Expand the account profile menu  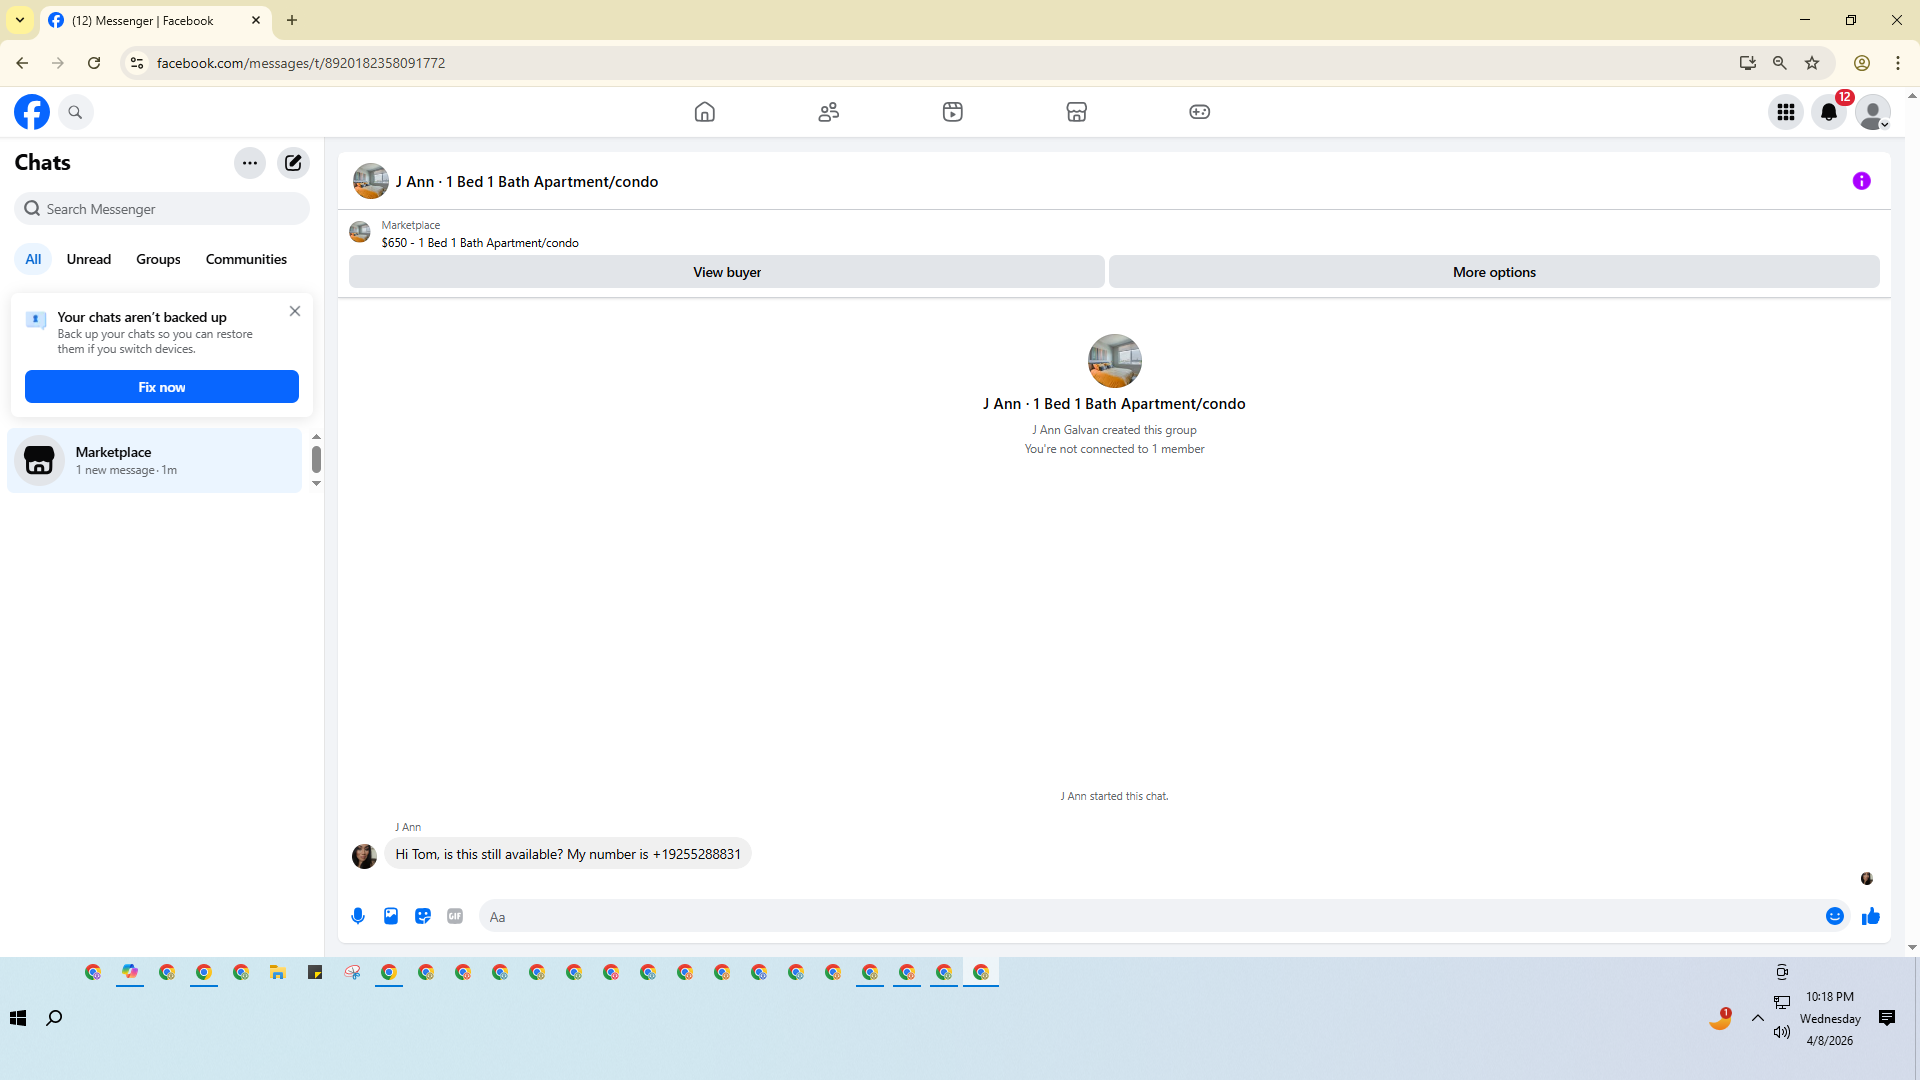pos(1872,112)
